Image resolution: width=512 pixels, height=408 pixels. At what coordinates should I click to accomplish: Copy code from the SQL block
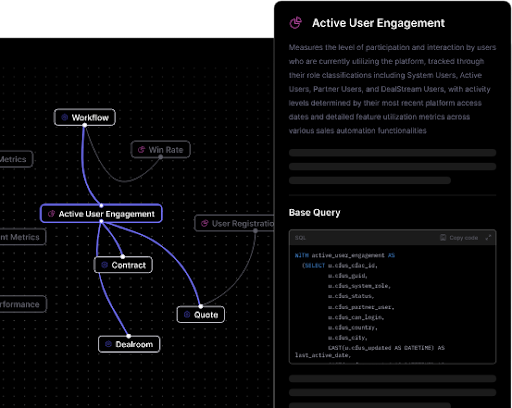tap(459, 238)
